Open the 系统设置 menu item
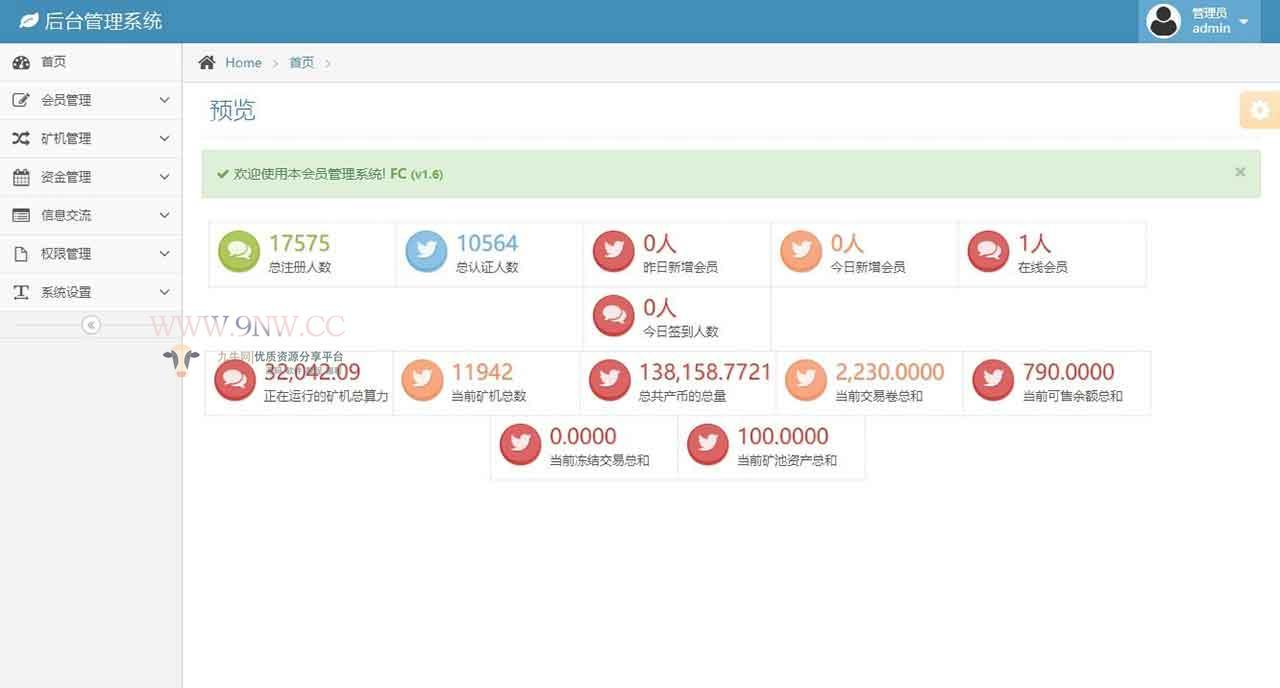 point(66,292)
